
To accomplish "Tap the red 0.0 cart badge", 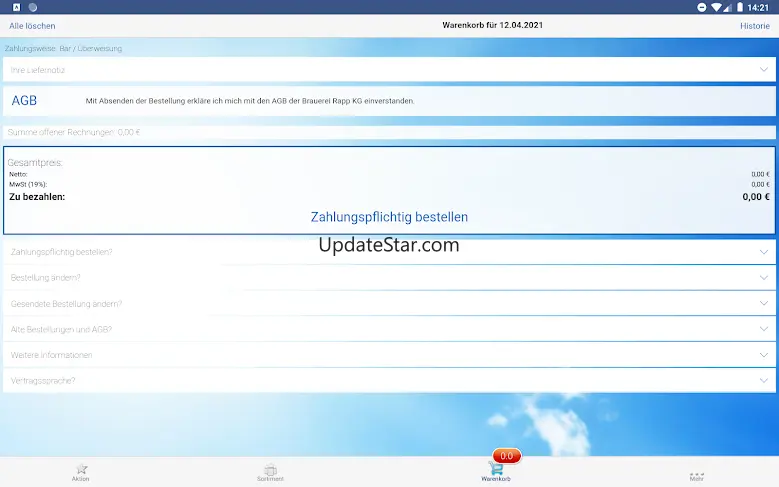I will (507, 456).
